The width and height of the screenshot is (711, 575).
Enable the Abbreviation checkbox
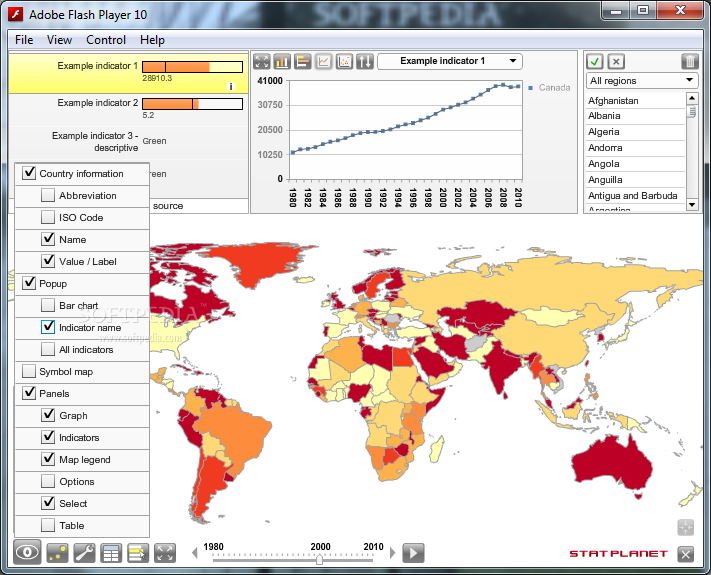pos(48,195)
